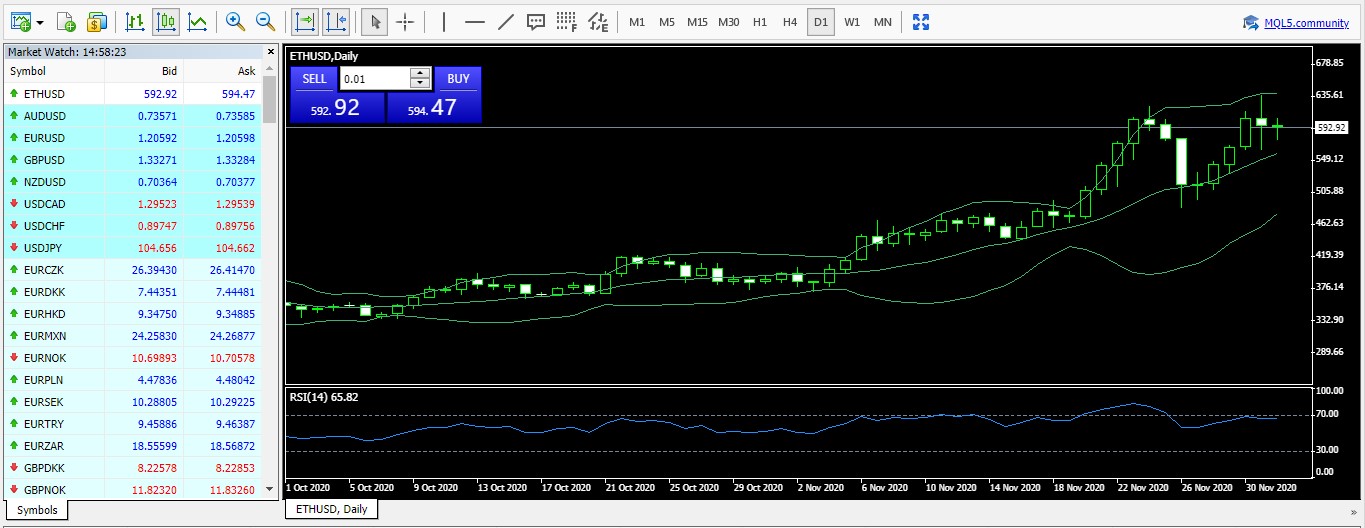Select USDCAD symbol in Market Watch
The height and width of the screenshot is (528, 1365).
(x=44, y=204)
